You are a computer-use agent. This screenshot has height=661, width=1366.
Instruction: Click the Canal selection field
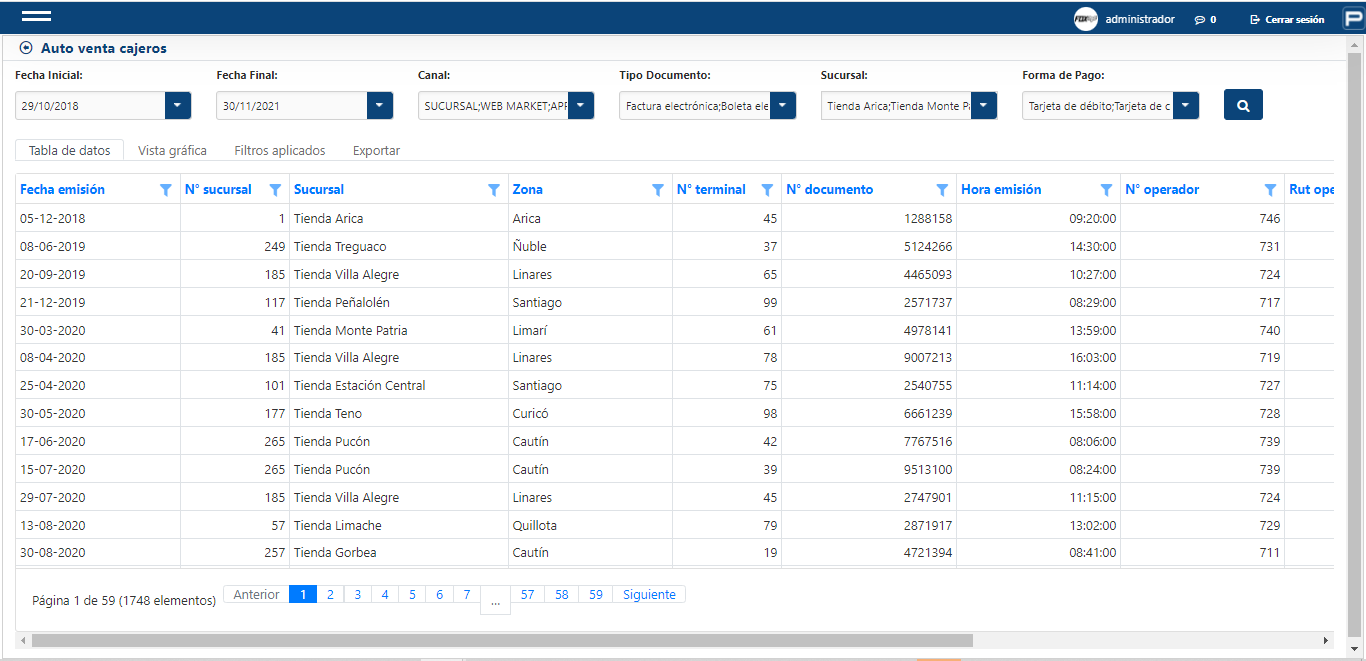(x=493, y=105)
